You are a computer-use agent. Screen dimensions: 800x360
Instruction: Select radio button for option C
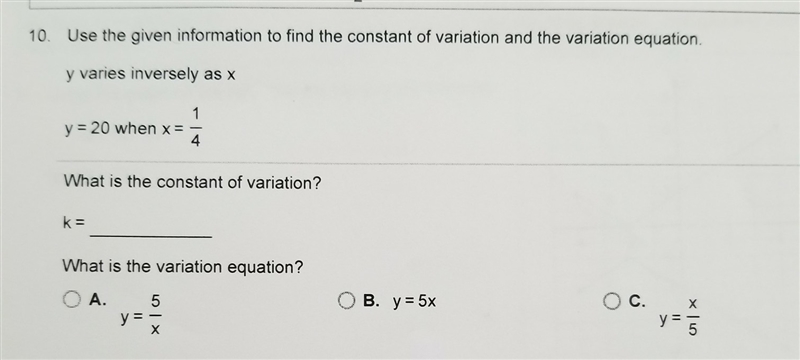point(612,301)
